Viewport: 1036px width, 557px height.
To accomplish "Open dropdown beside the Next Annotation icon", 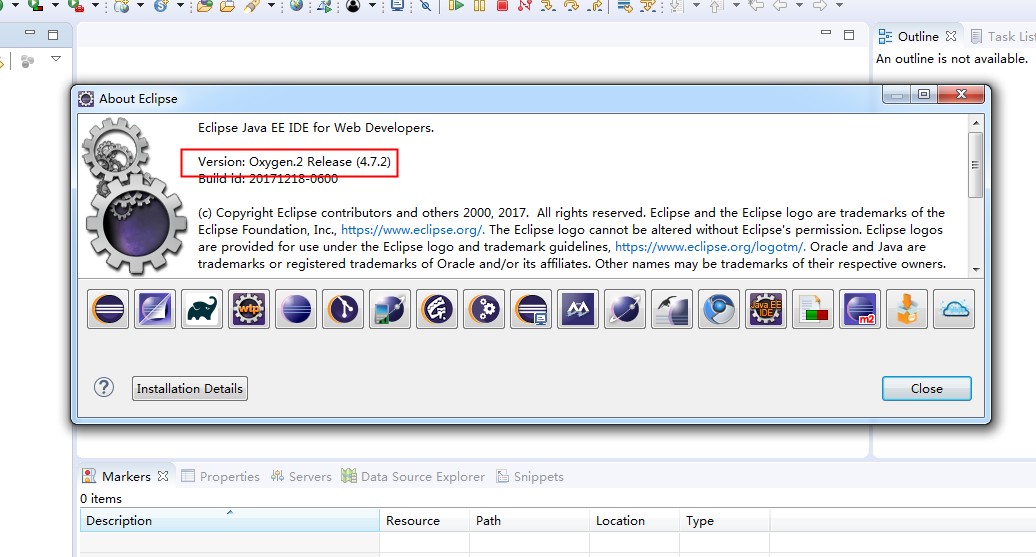I will 696,5.
